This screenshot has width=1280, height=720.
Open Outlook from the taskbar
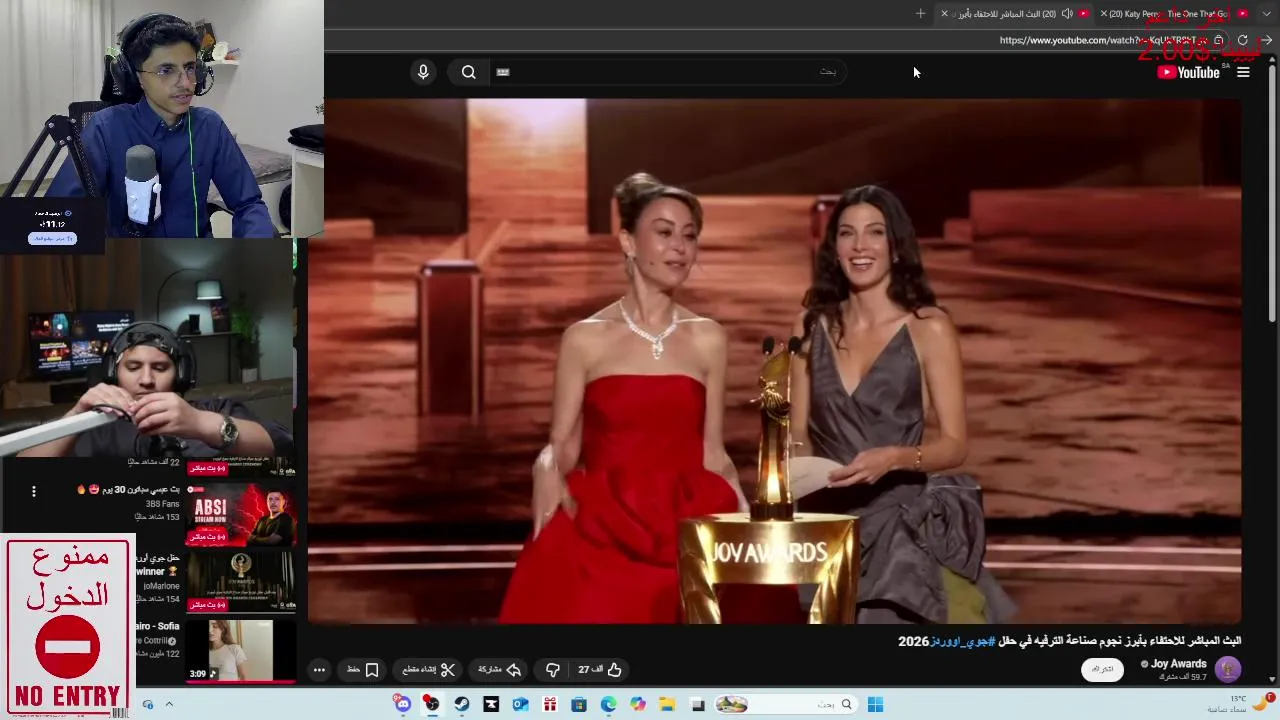pyautogui.click(x=520, y=705)
